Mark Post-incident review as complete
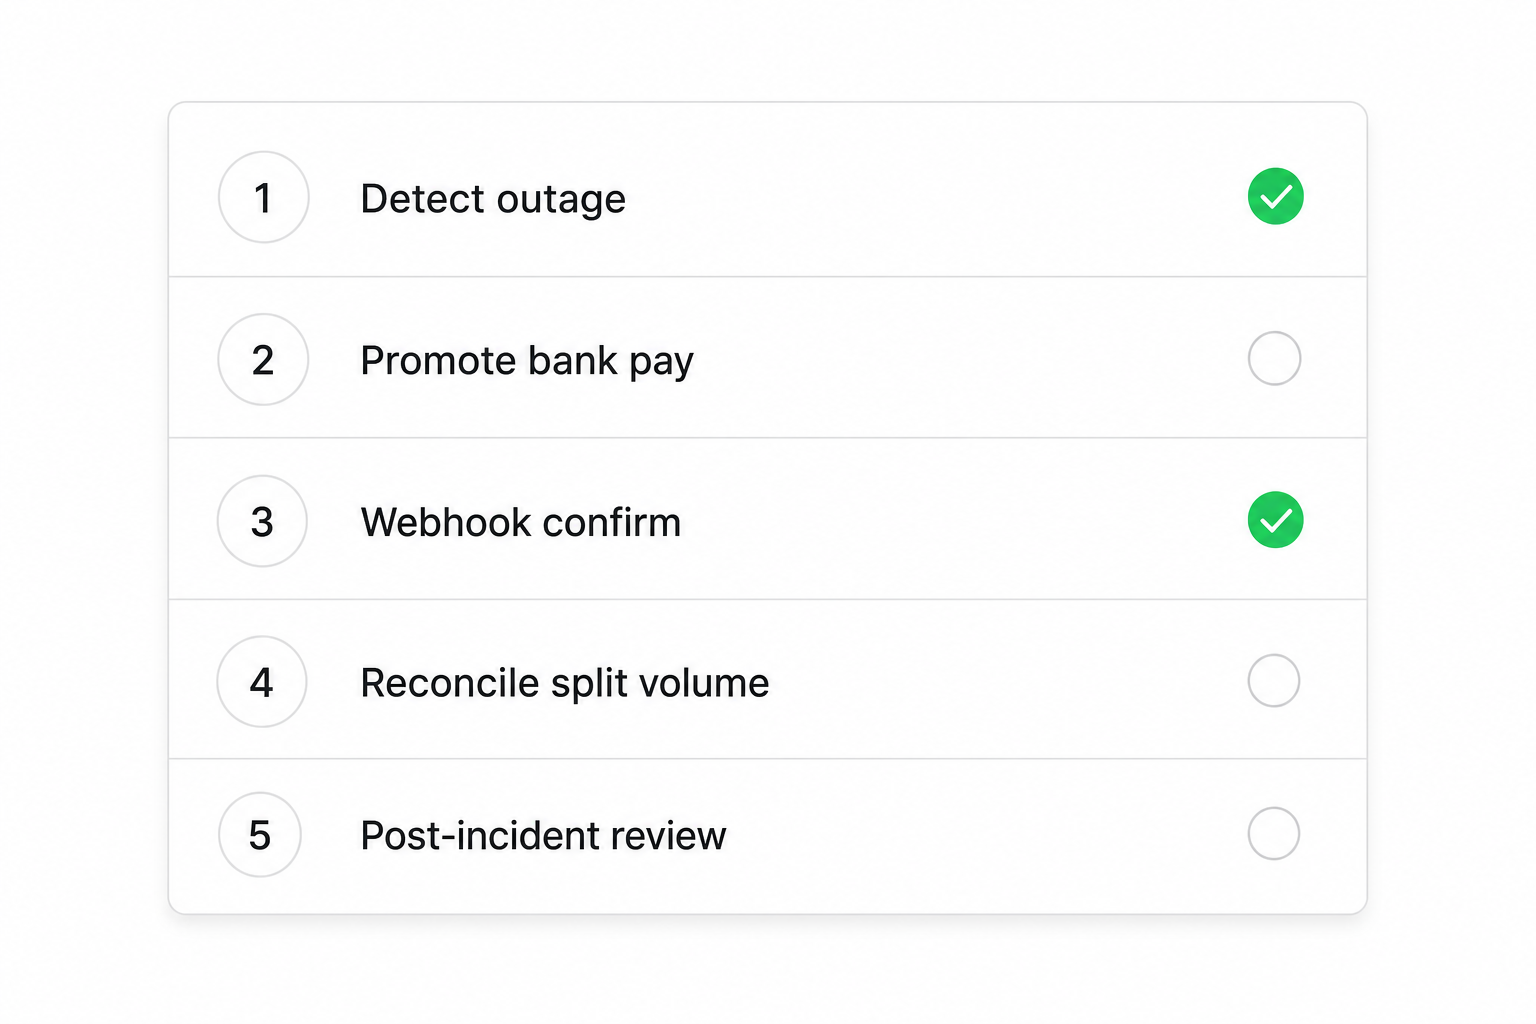The image size is (1536, 1024). click(1274, 833)
